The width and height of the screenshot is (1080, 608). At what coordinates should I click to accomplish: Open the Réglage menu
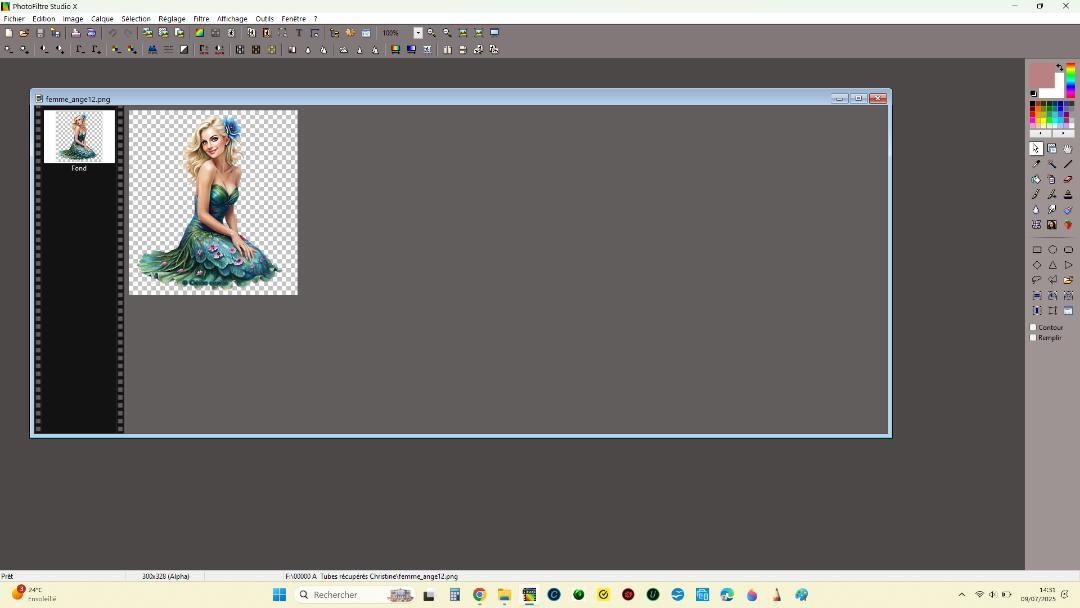click(x=172, y=19)
